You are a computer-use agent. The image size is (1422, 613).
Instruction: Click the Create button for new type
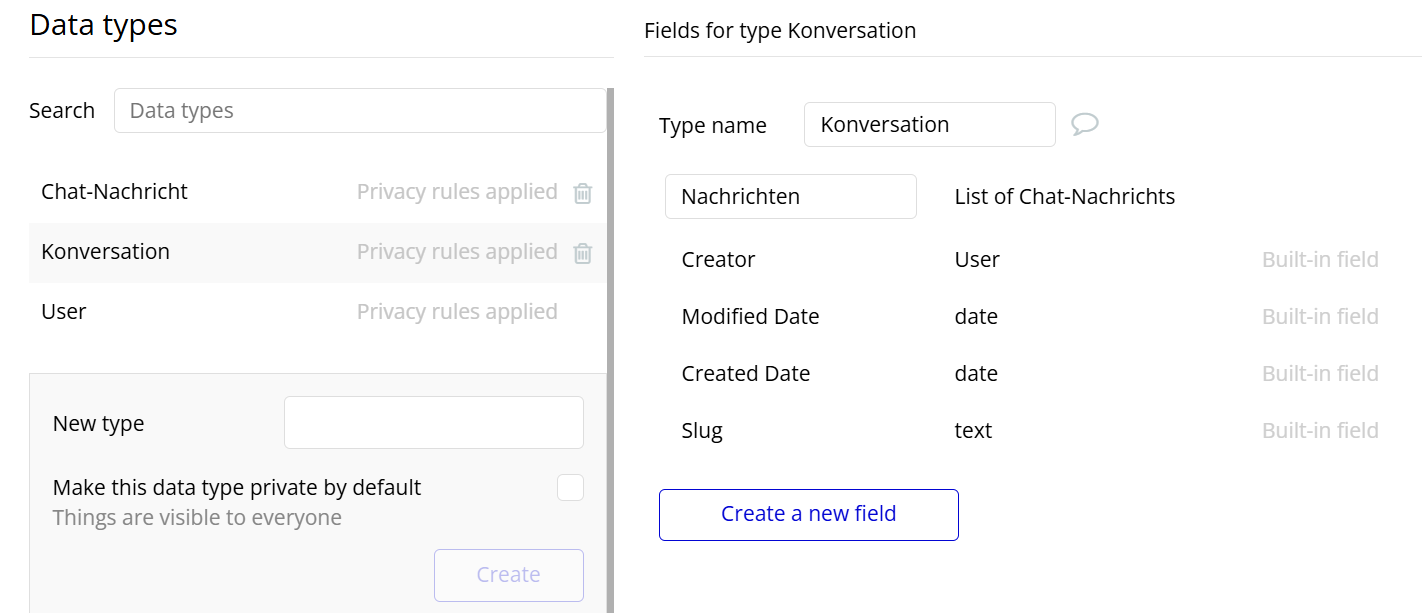point(508,575)
